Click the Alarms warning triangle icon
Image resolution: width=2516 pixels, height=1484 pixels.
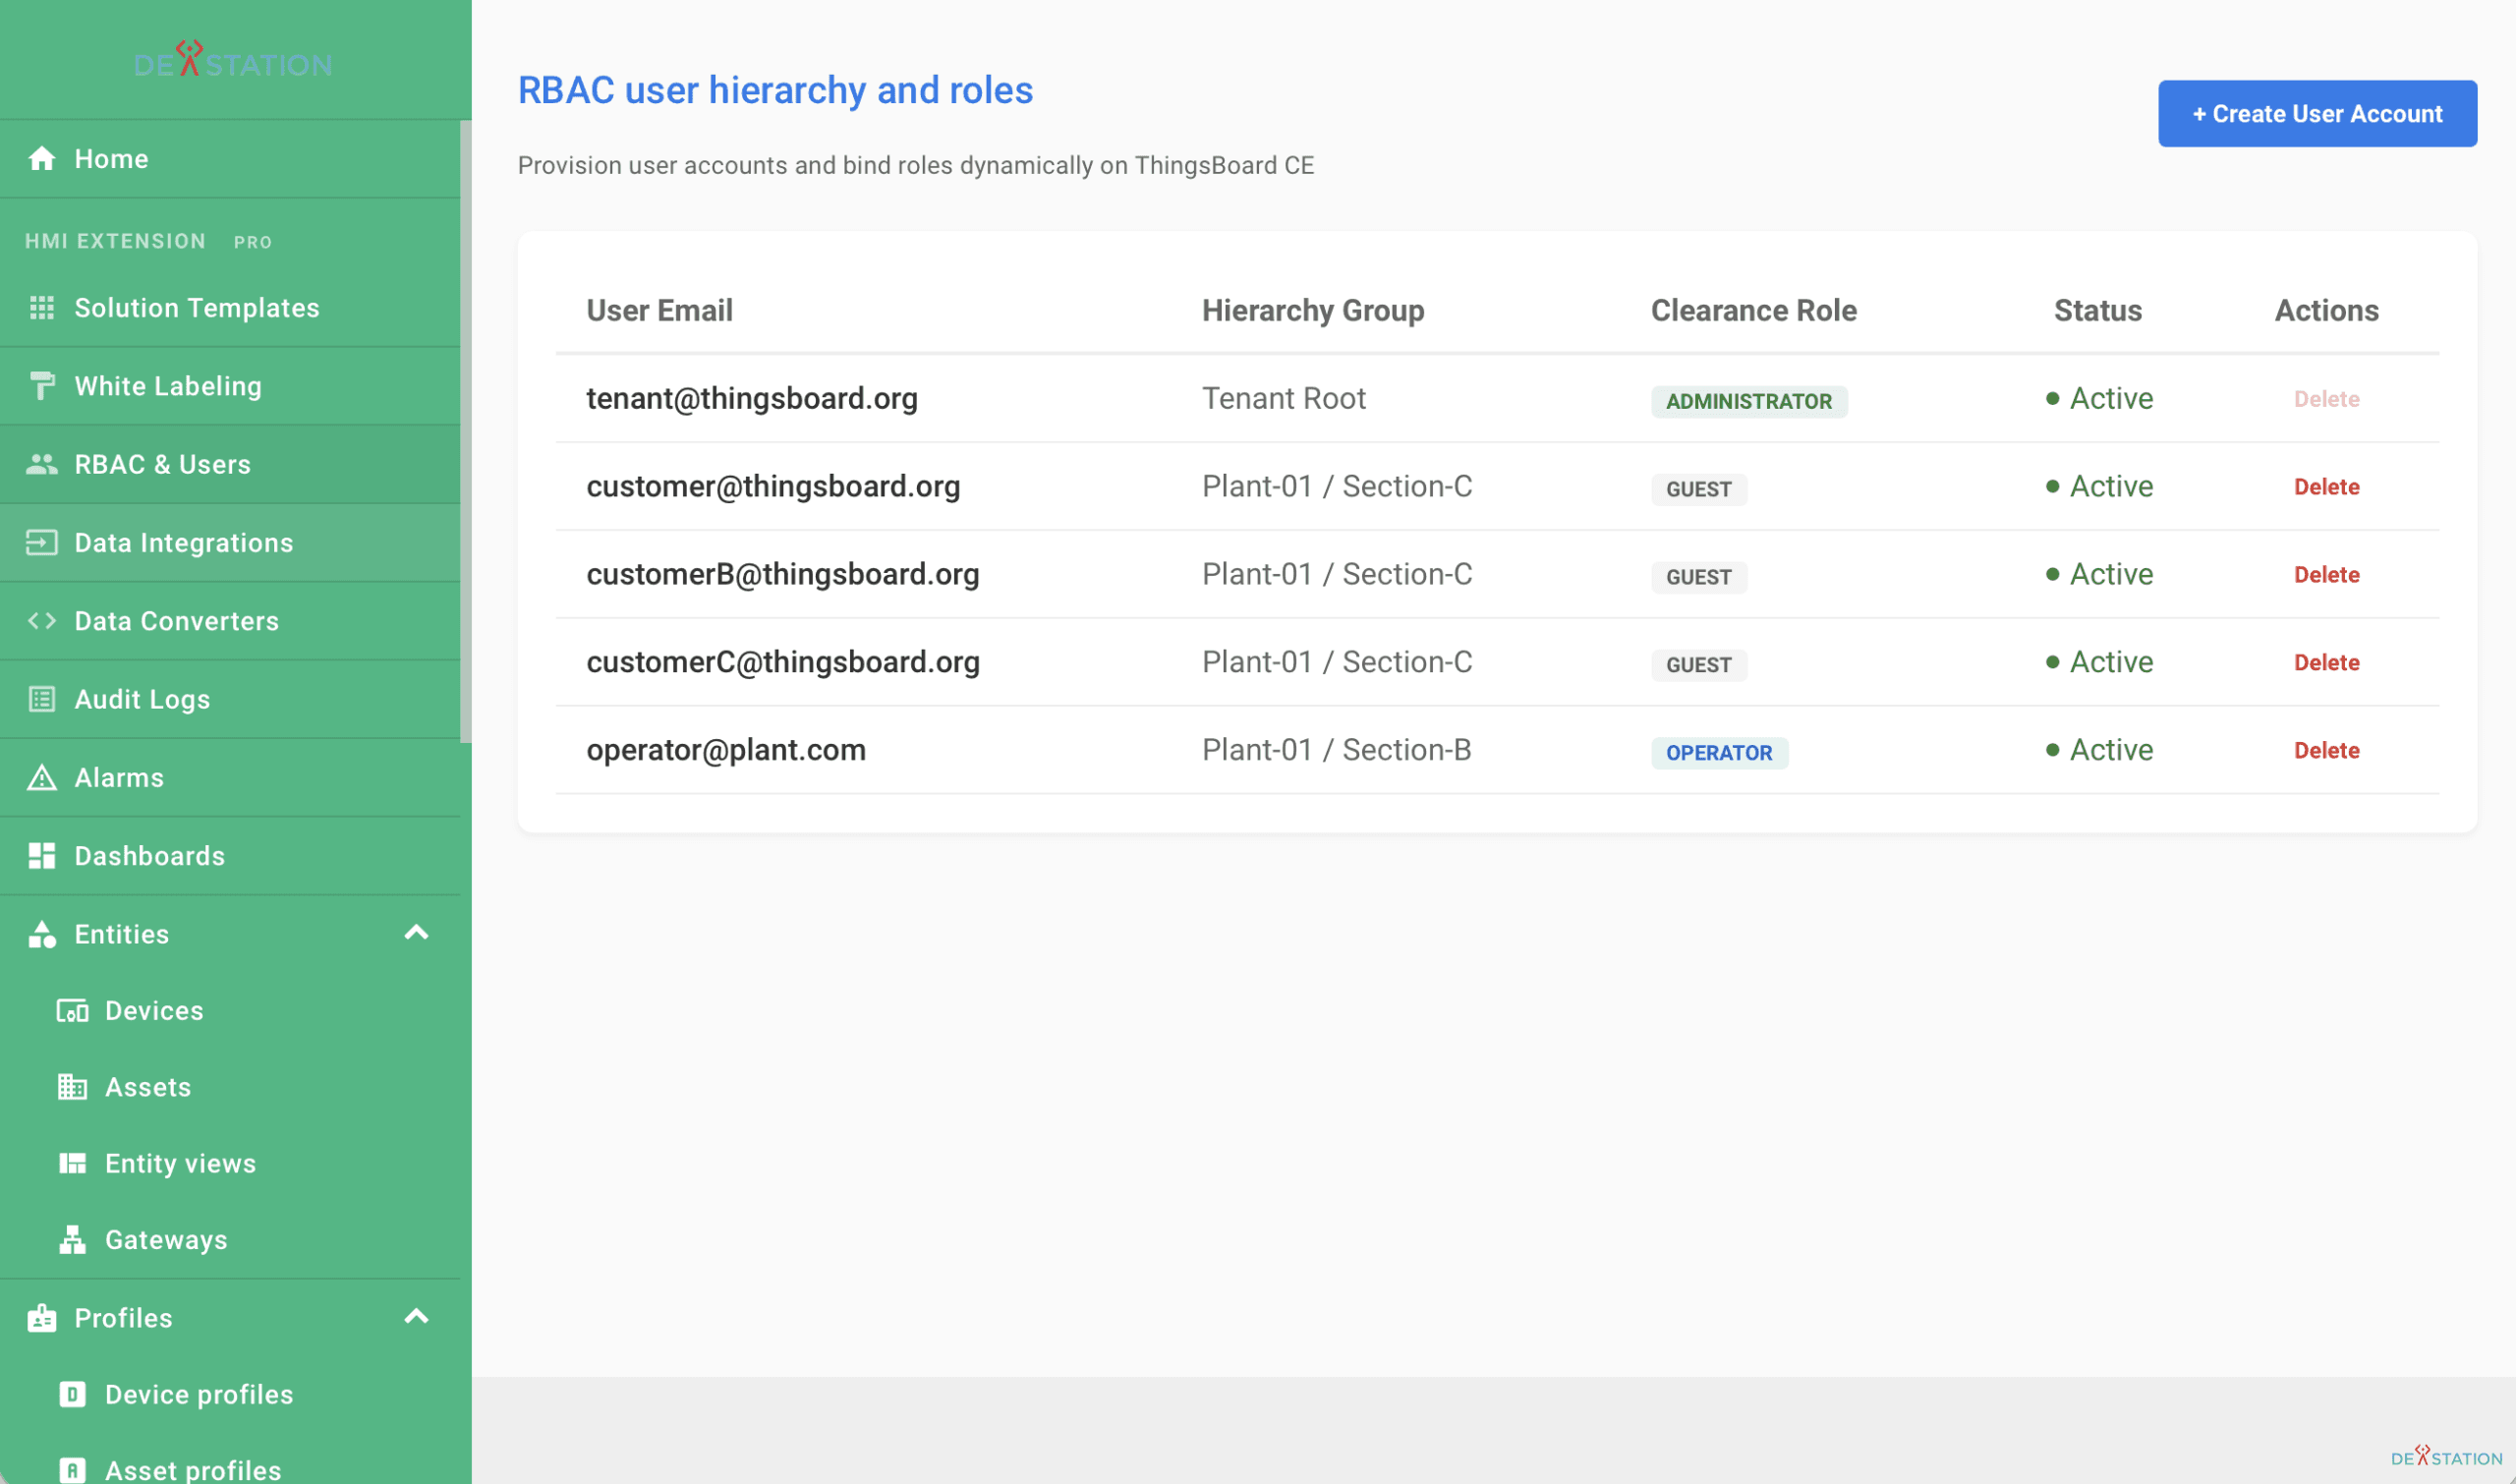[x=41, y=777]
